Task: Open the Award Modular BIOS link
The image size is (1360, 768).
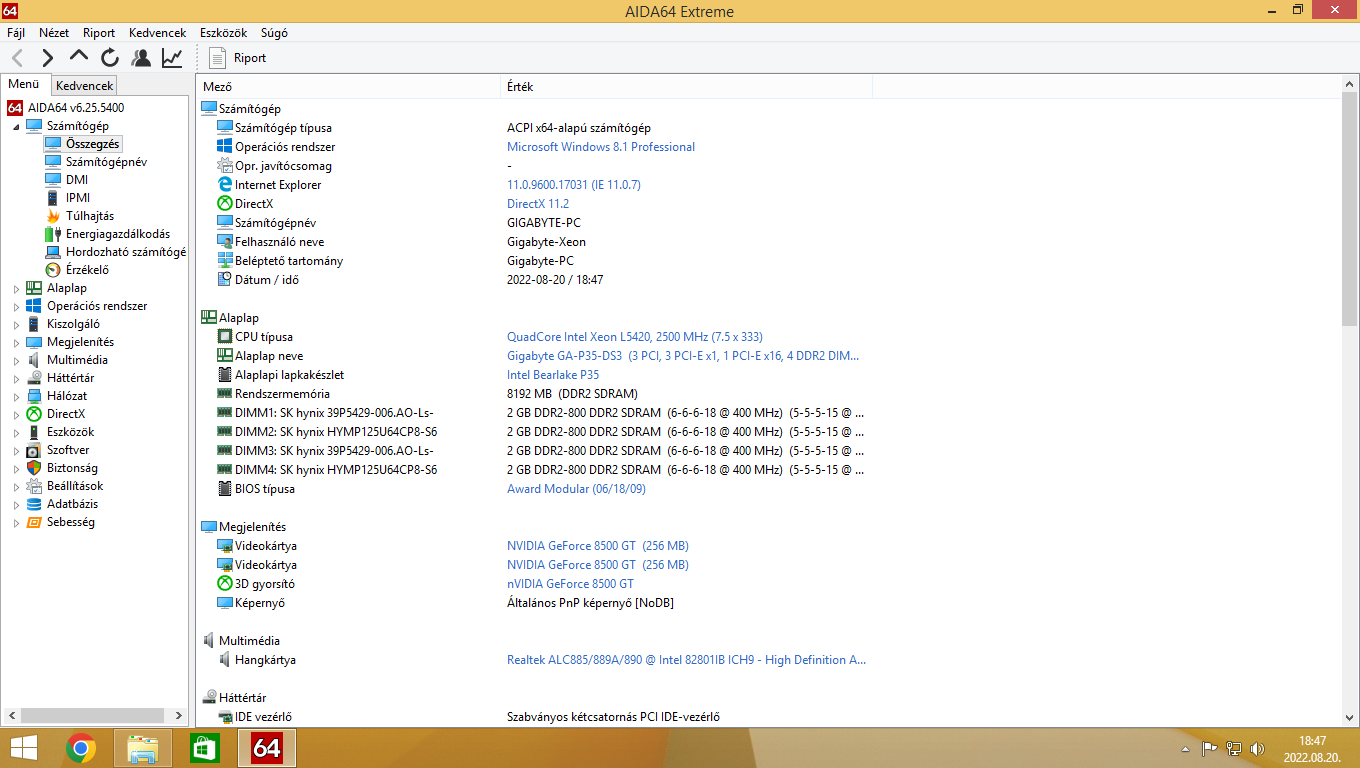Action: pyautogui.click(x=576, y=489)
